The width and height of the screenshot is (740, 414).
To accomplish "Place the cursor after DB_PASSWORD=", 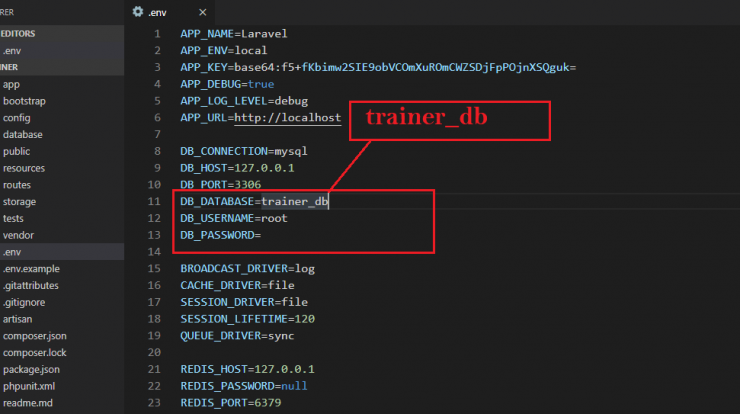I will coord(262,235).
